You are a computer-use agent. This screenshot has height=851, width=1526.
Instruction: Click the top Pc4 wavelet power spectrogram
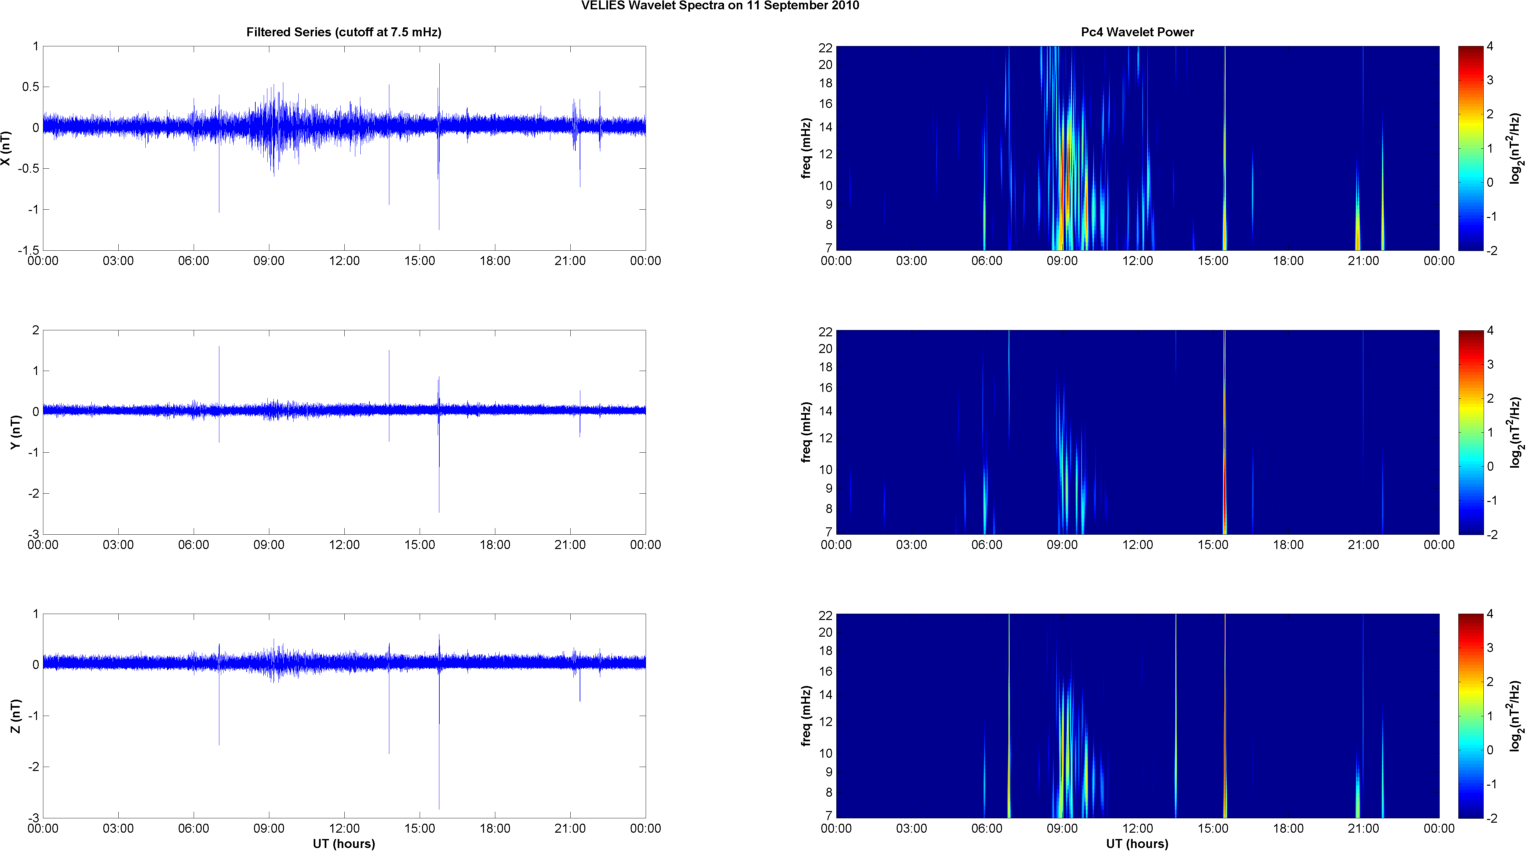click(x=1137, y=148)
